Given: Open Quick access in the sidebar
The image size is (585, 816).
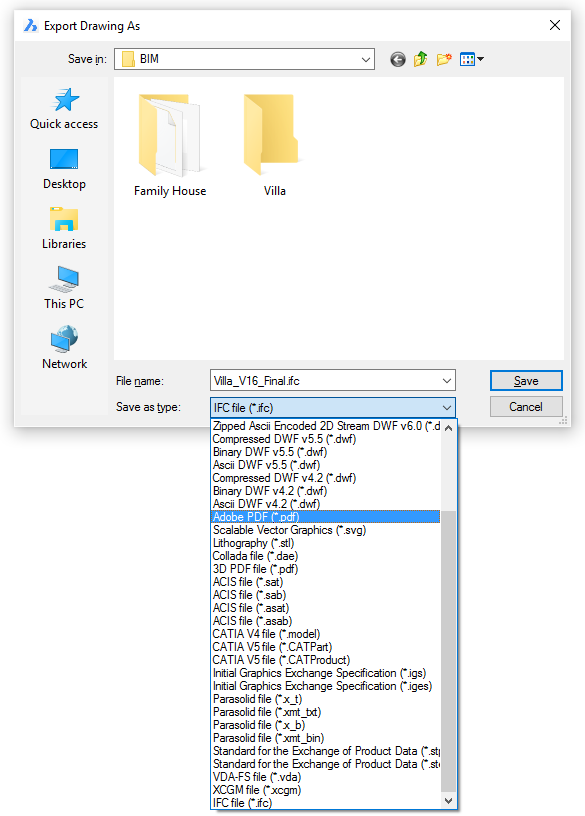Looking at the screenshot, I should click(x=64, y=108).
